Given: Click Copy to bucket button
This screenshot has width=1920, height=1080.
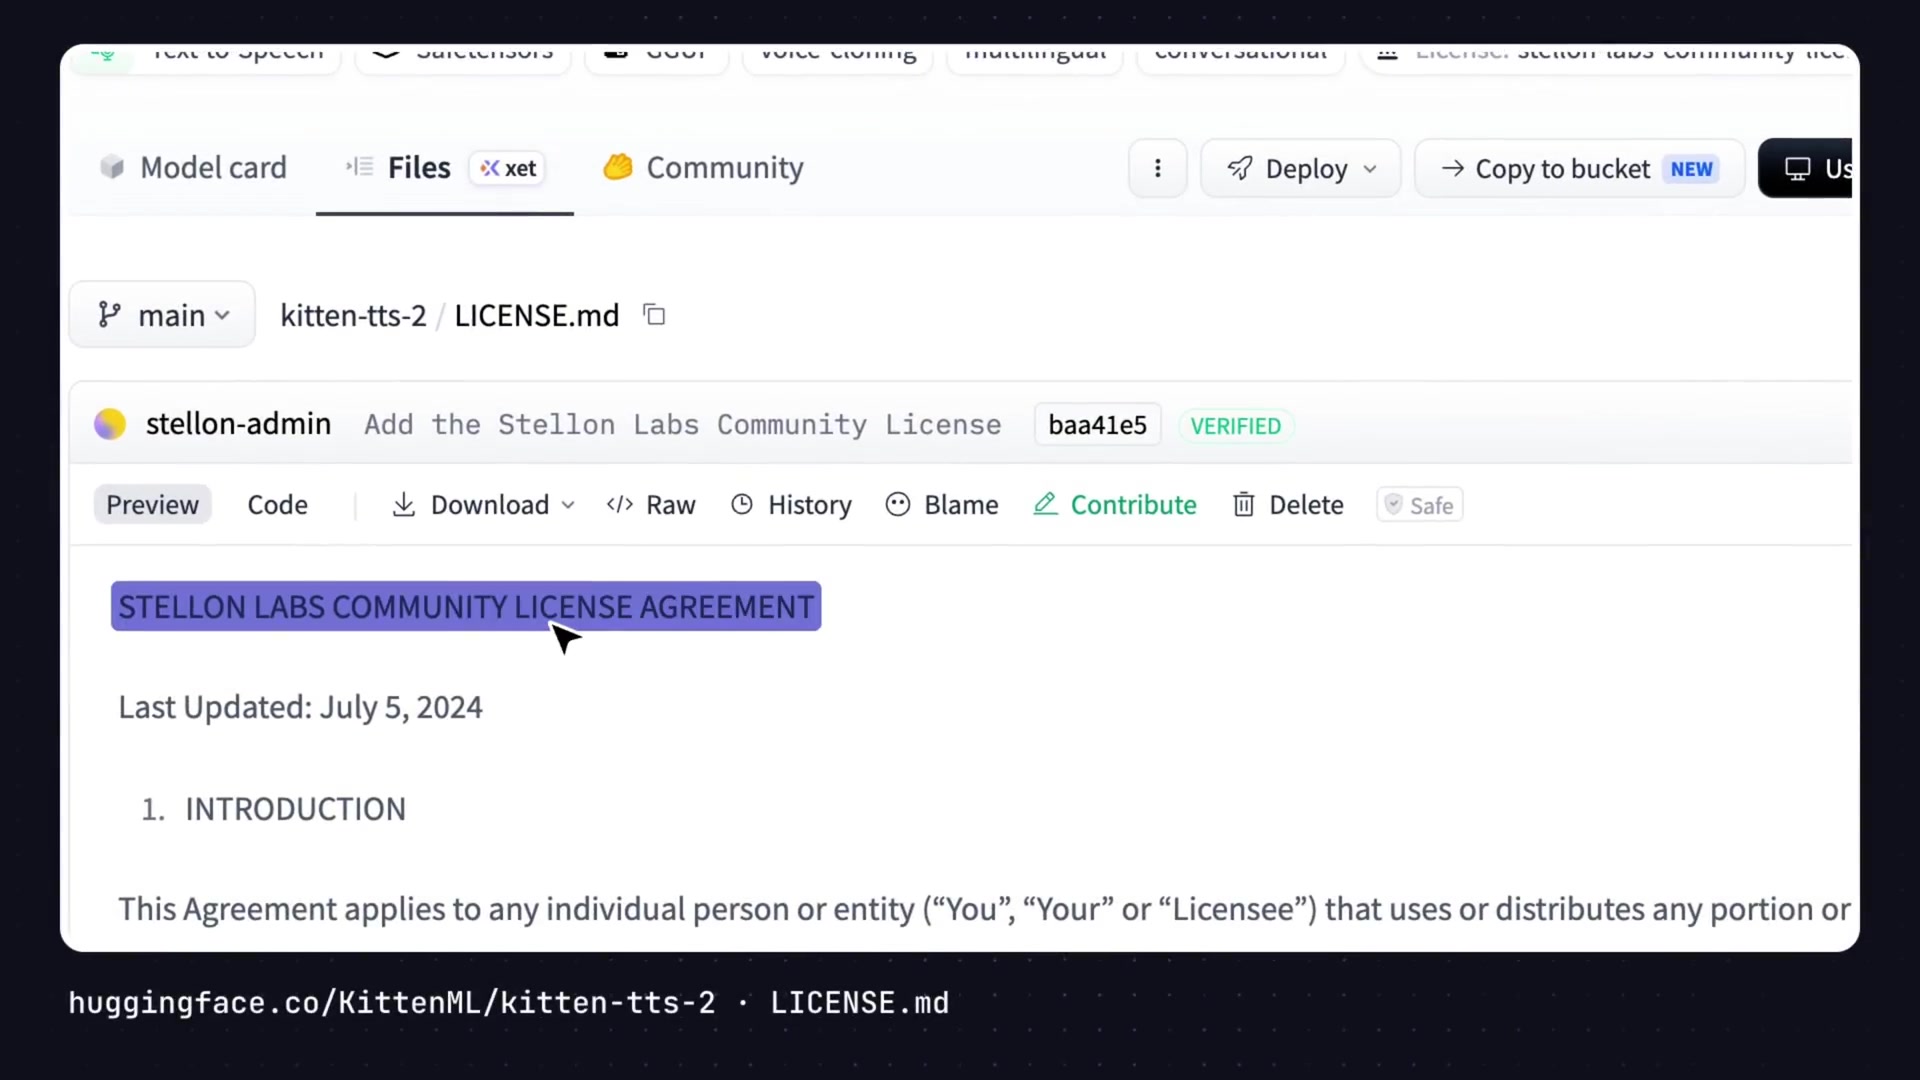Looking at the screenshot, I should pos(1579,168).
